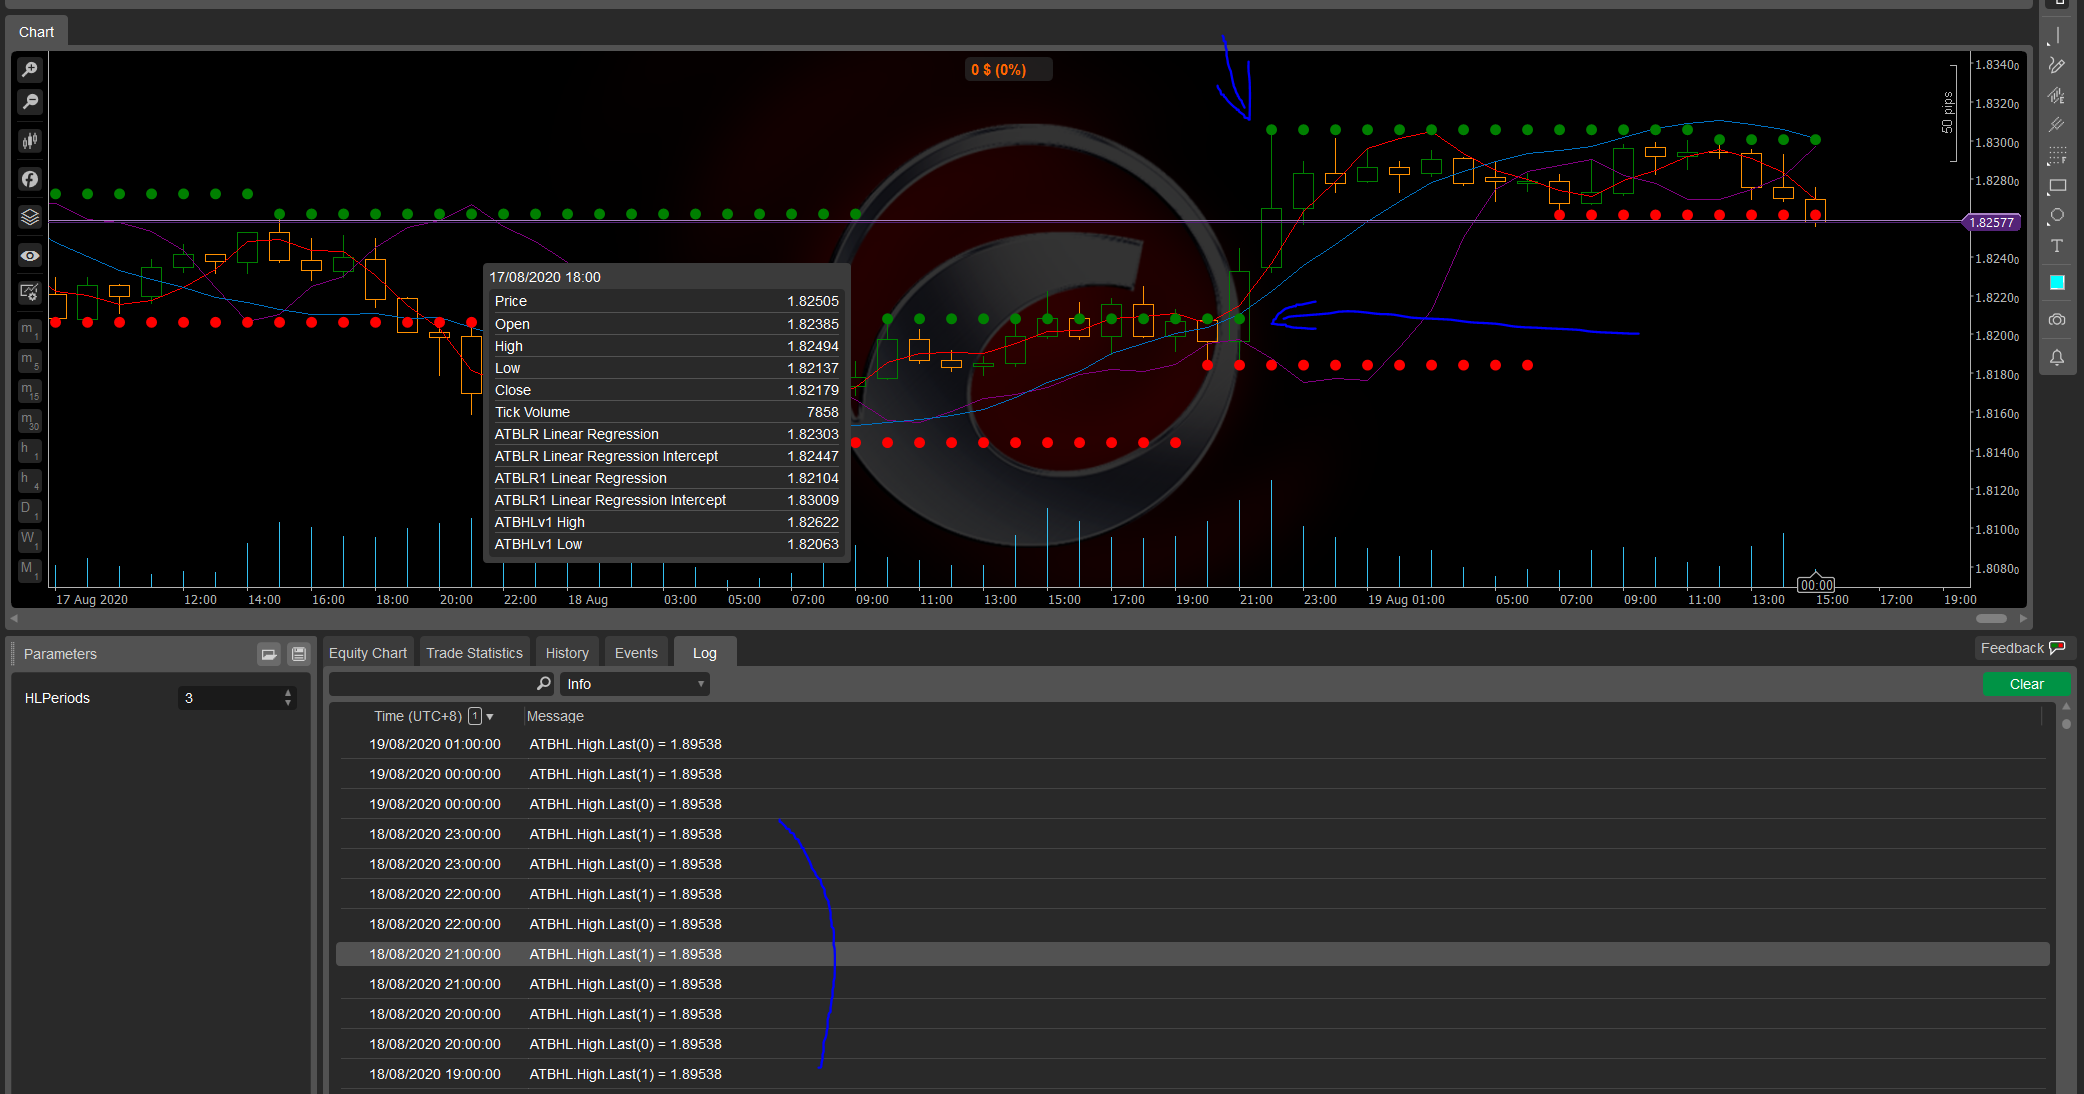
Task: Click the log search magnifier icon
Action: coord(544,684)
